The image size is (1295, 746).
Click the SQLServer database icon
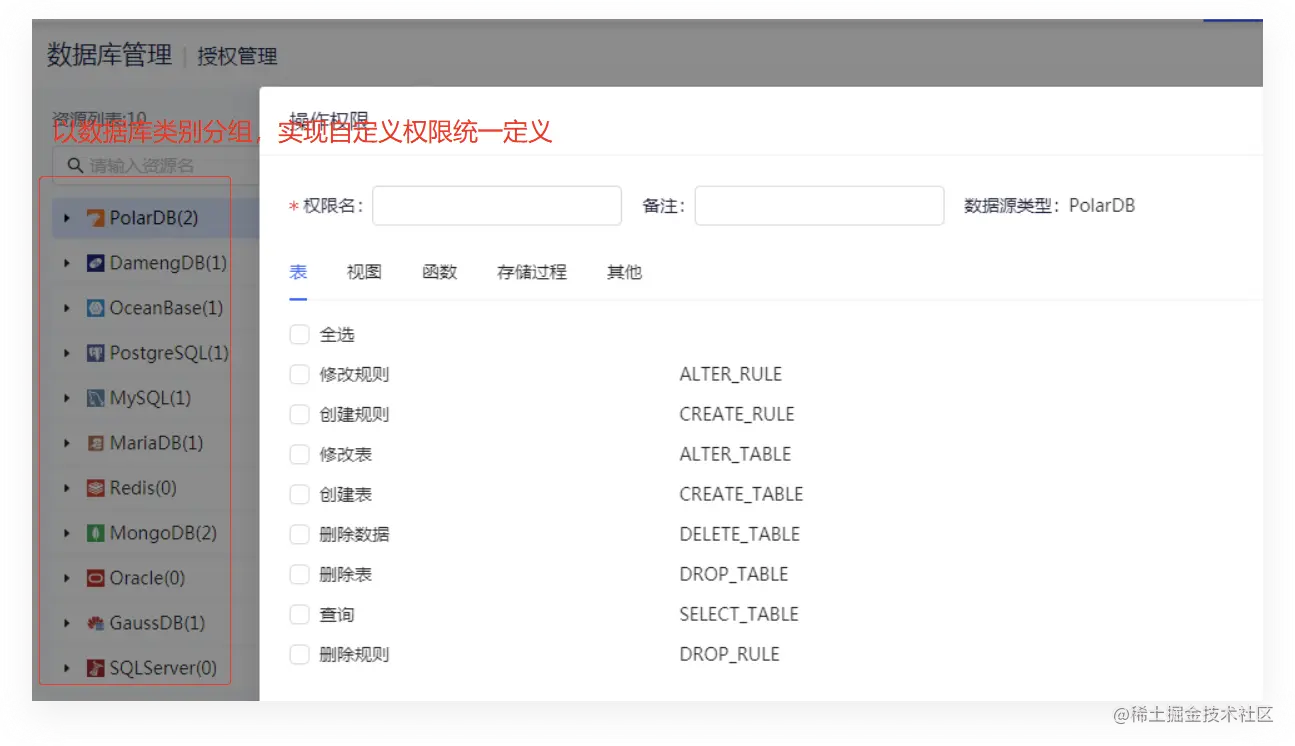pyautogui.click(x=96, y=668)
